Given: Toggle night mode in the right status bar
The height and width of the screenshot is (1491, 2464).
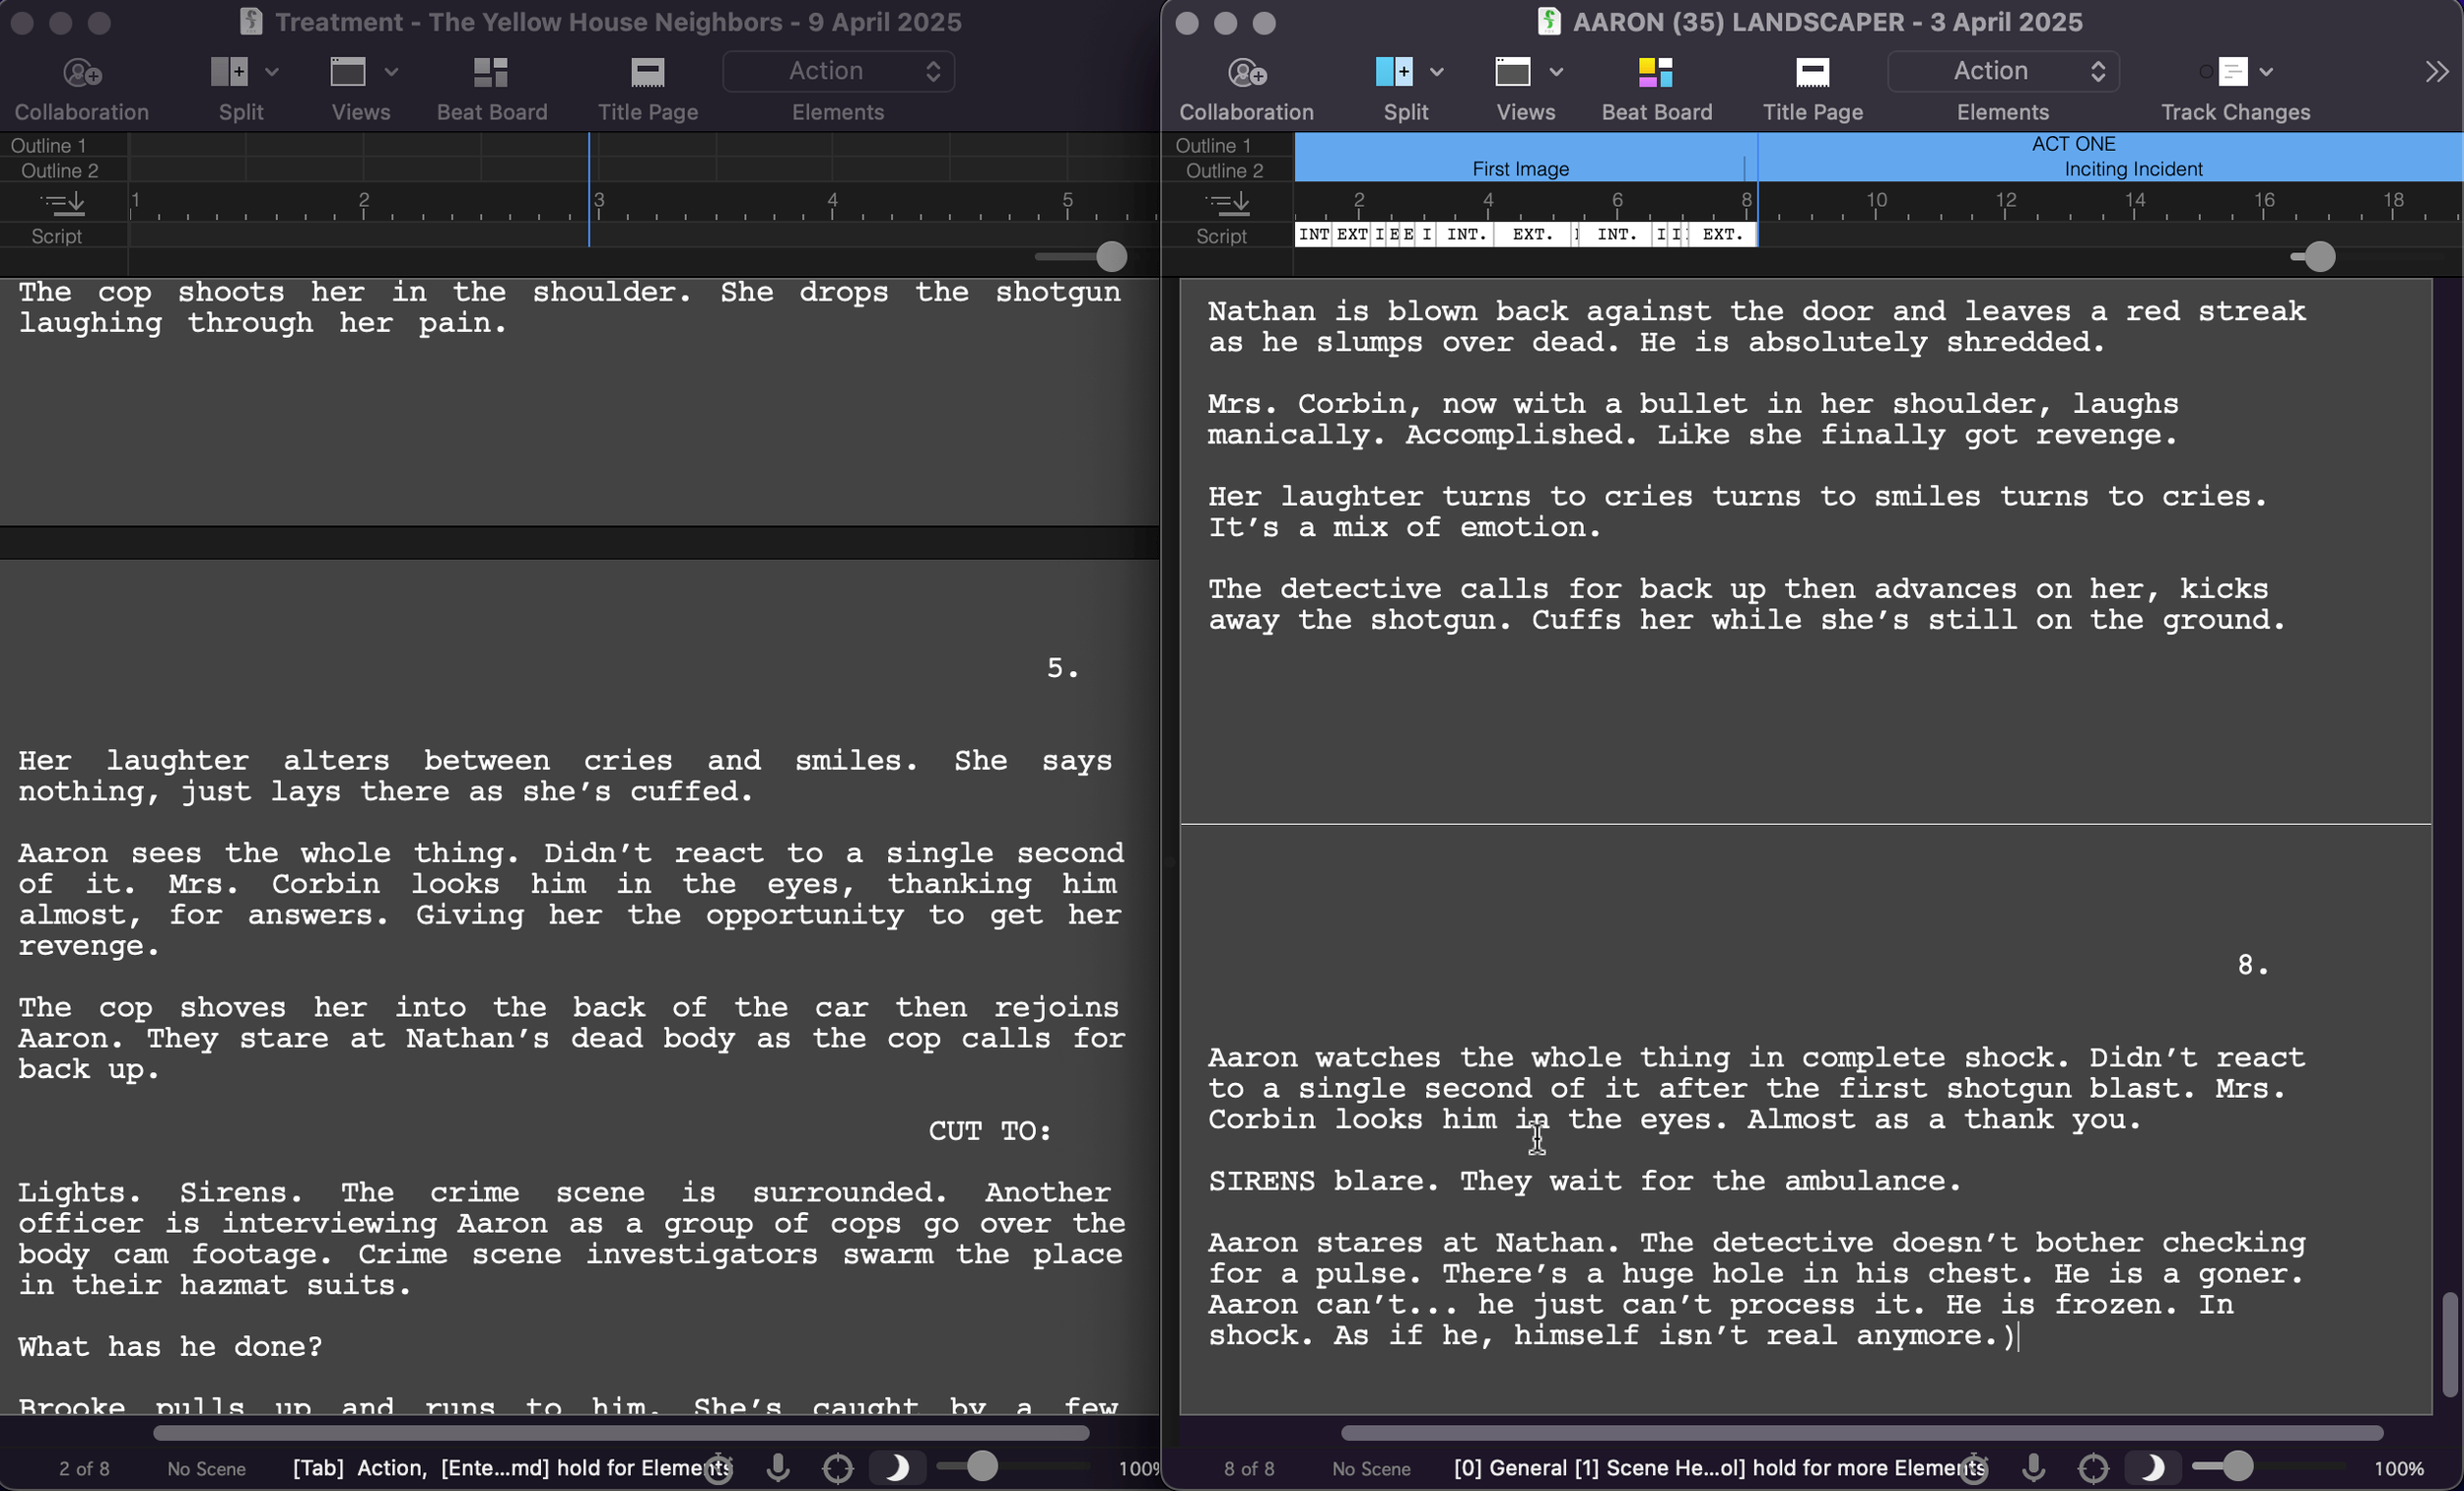Looking at the screenshot, I should (x=2152, y=1467).
